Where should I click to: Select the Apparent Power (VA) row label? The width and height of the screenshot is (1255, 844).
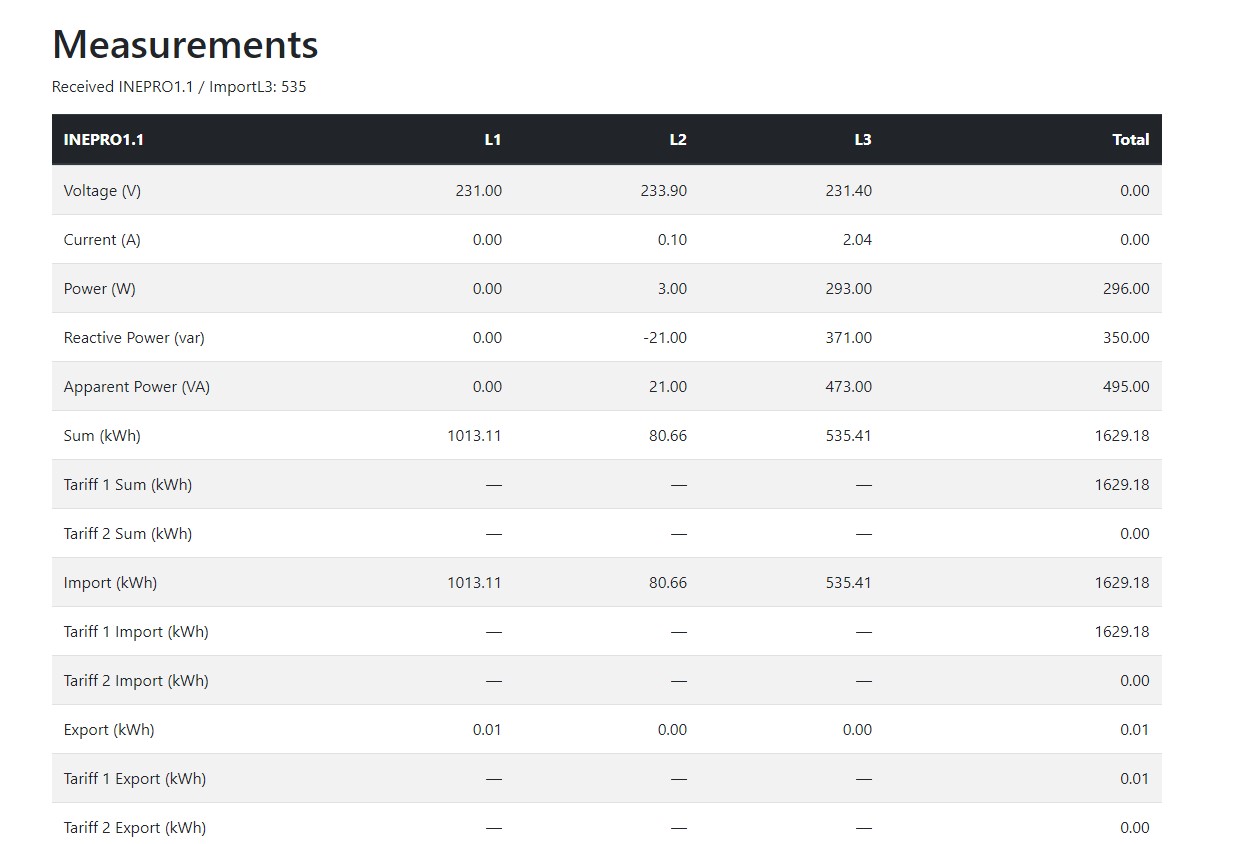(137, 387)
